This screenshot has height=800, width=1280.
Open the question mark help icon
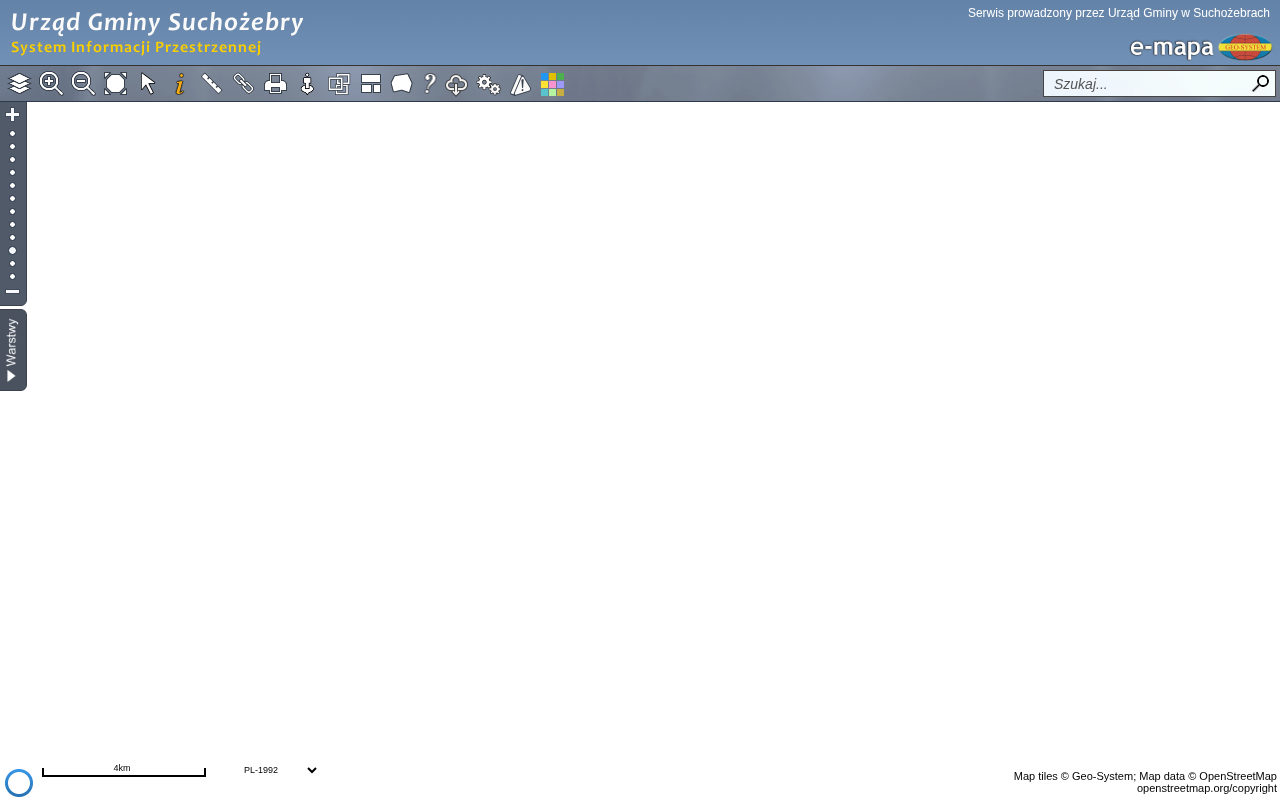[430, 84]
